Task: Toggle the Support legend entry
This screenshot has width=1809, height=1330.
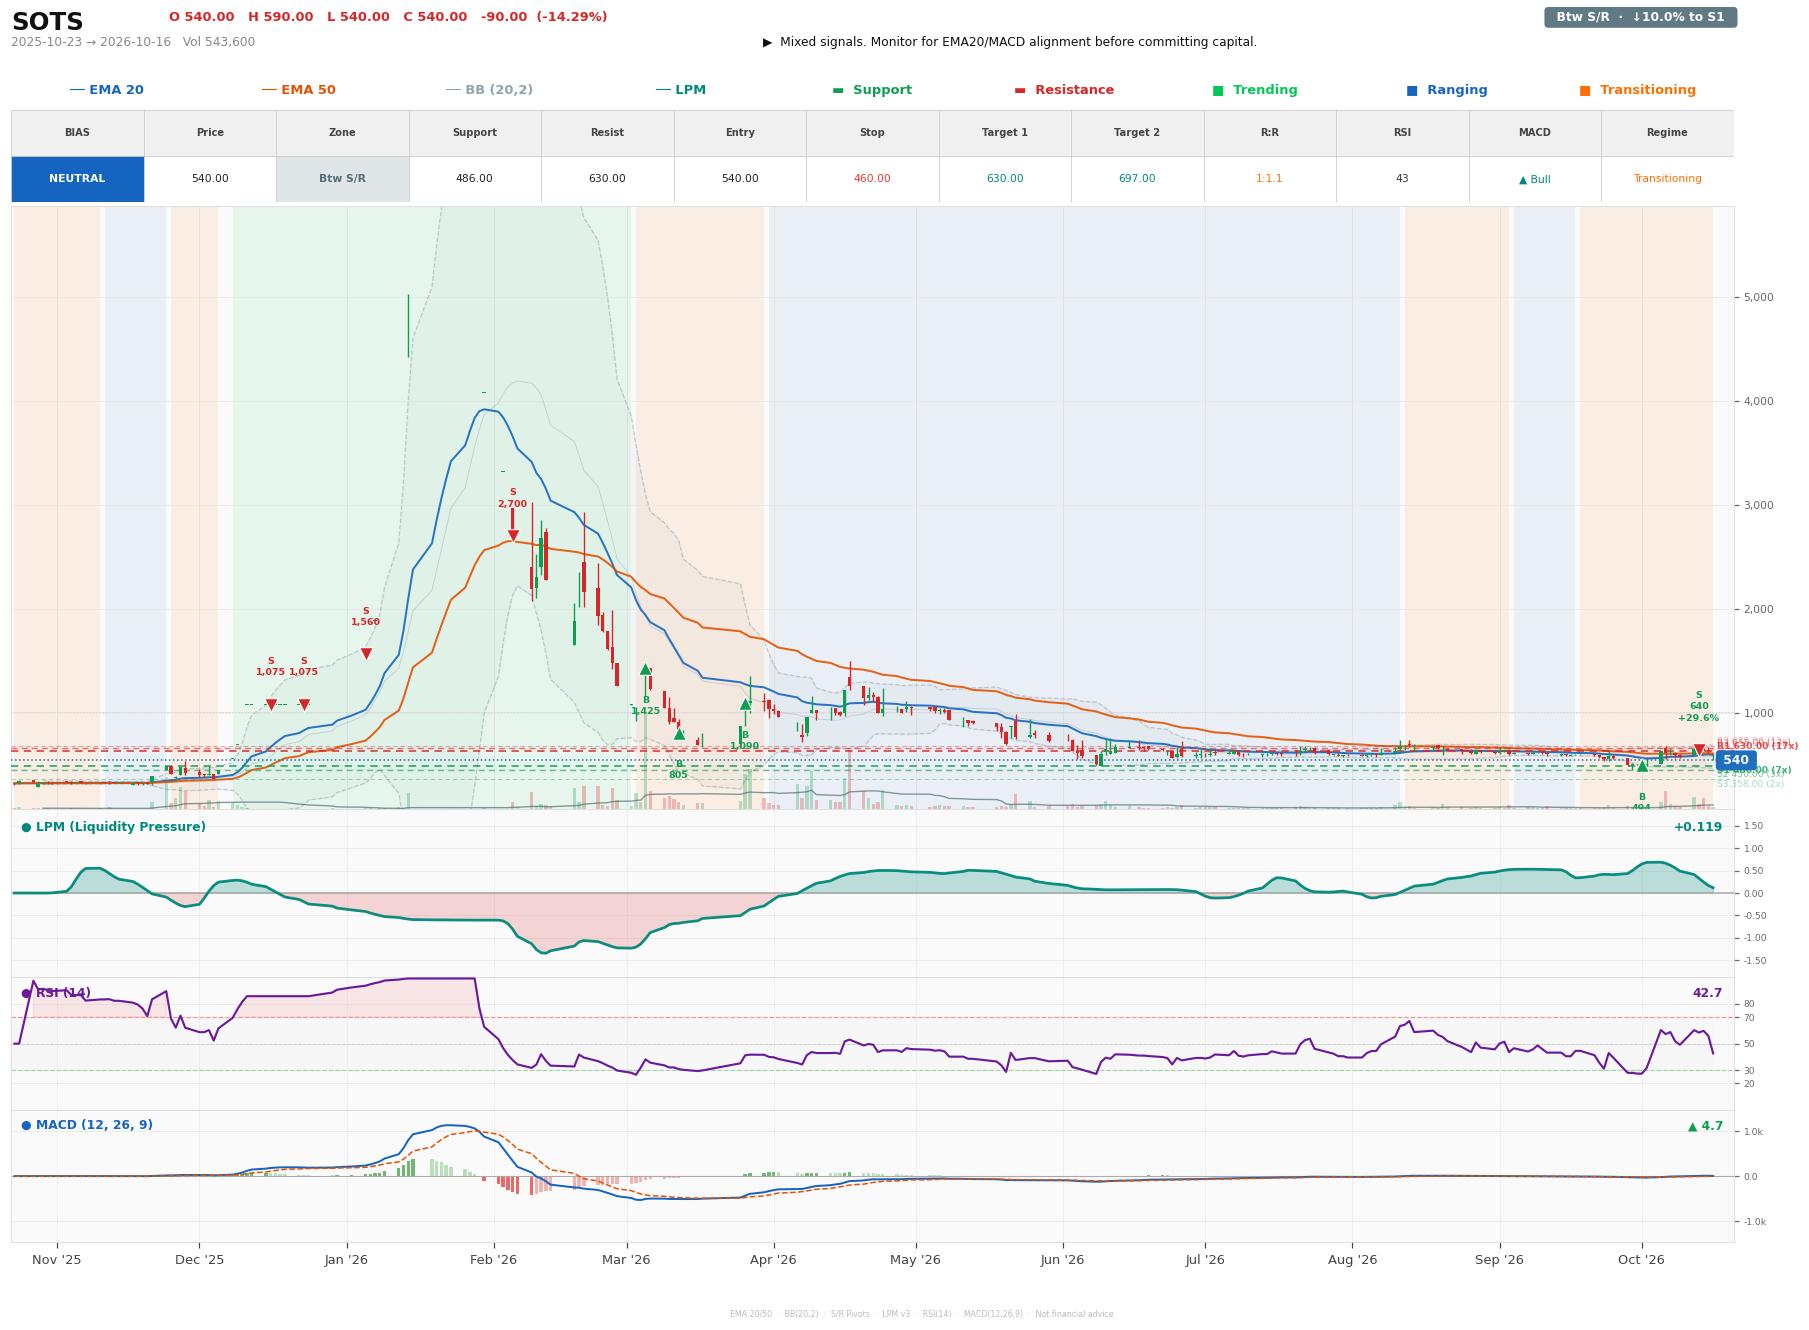Action: point(872,90)
